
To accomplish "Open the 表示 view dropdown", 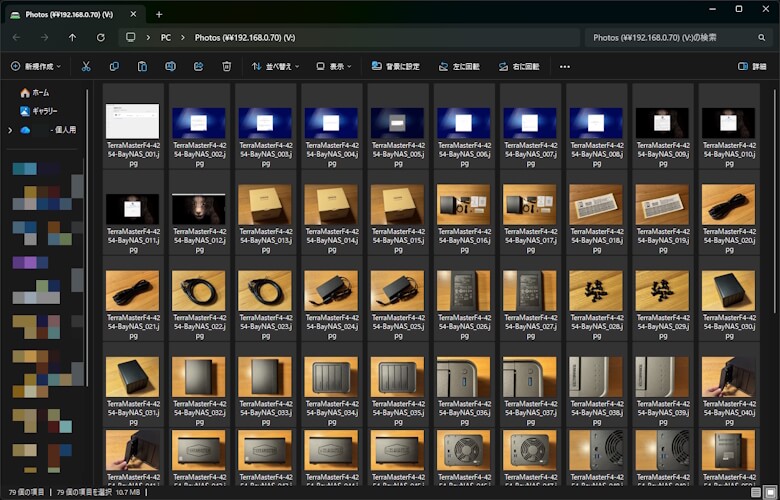I will click(334, 67).
